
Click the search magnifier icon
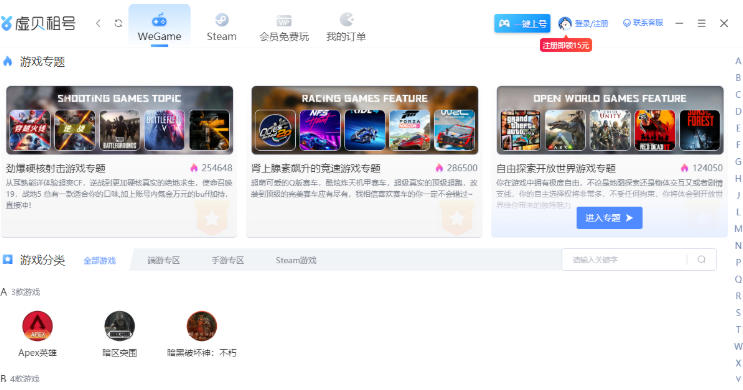tap(701, 259)
